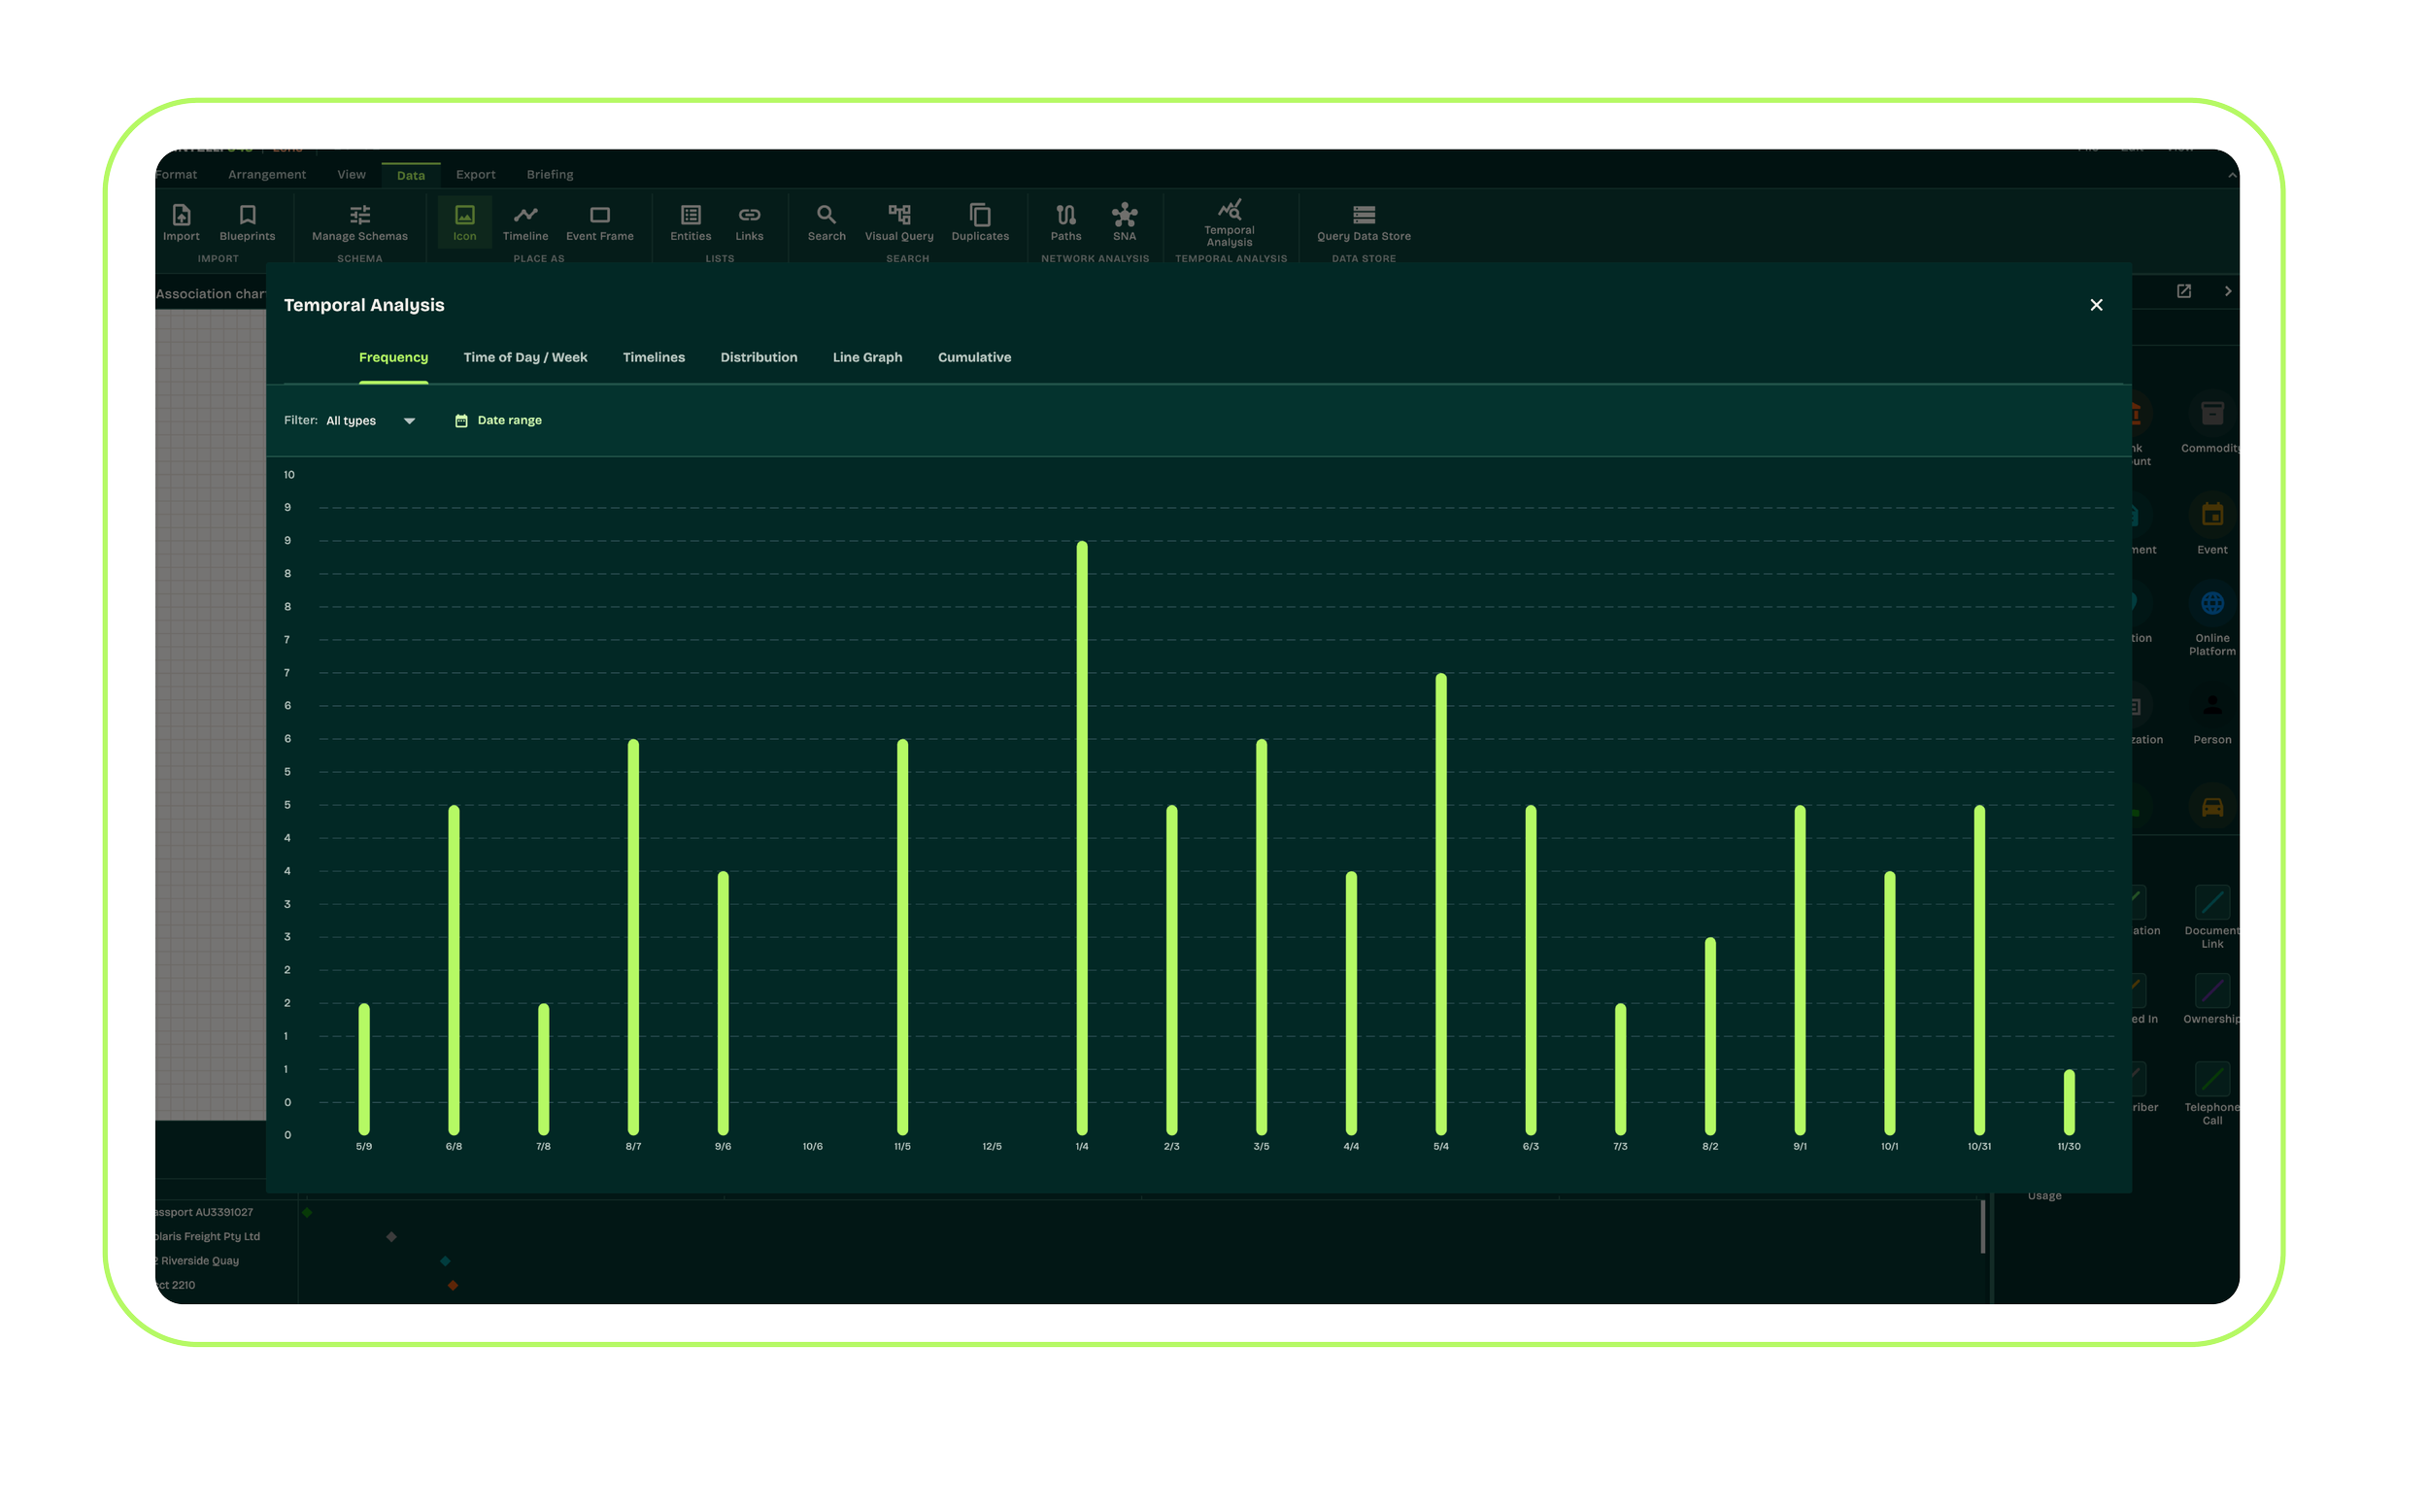The height and width of the screenshot is (1512, 2428).
Task: Open the Entities list
Action: pyautogui.click(x=691, y=222)
